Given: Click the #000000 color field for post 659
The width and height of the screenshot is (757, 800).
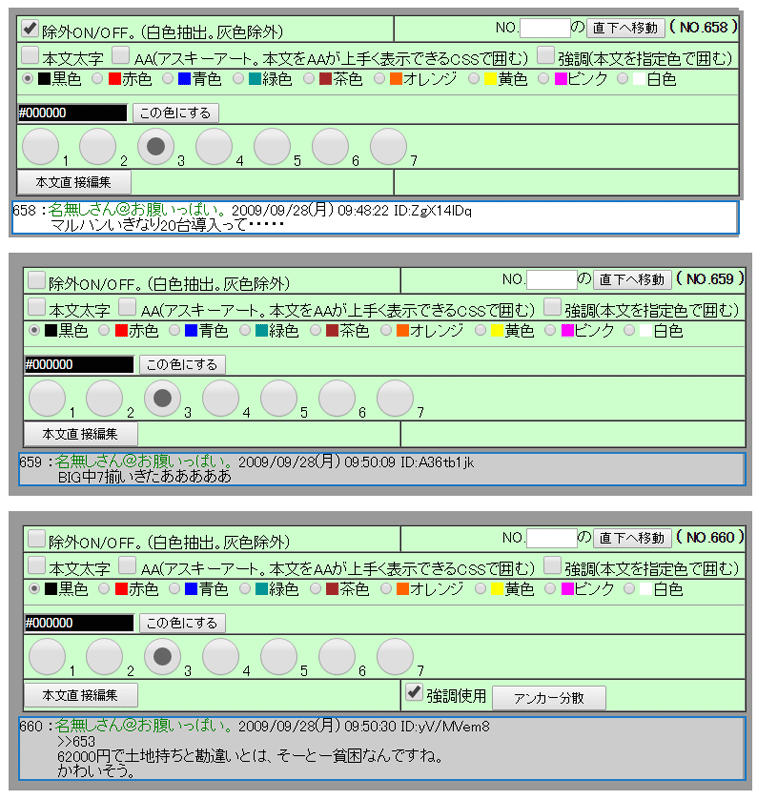Looking at the screenshot, I should (78, 365).
